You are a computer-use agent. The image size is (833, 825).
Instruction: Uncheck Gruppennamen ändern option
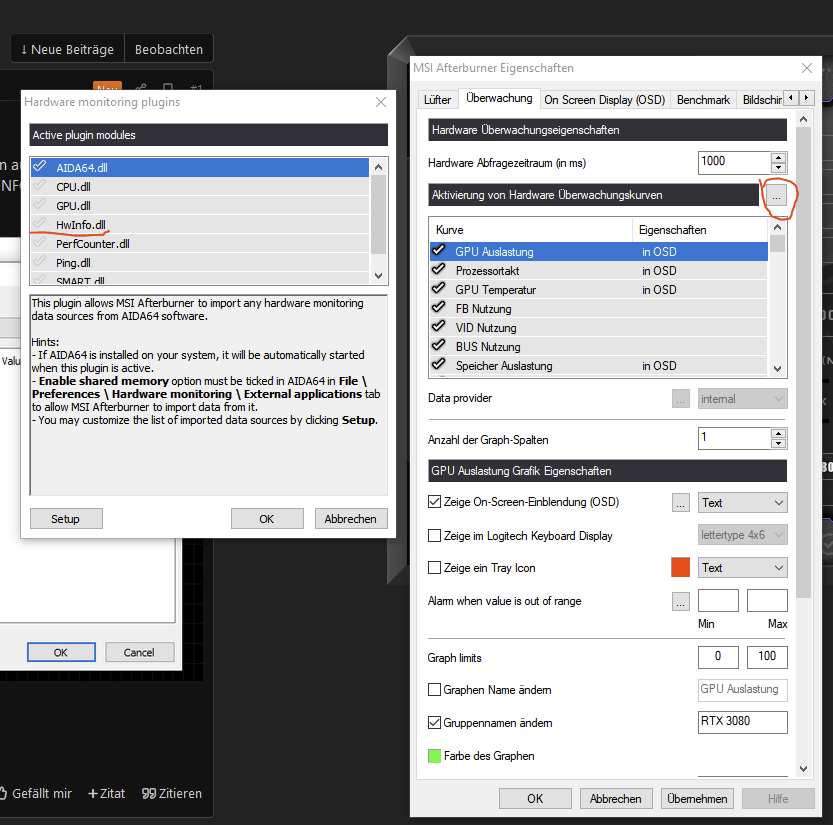click(435, 722)
